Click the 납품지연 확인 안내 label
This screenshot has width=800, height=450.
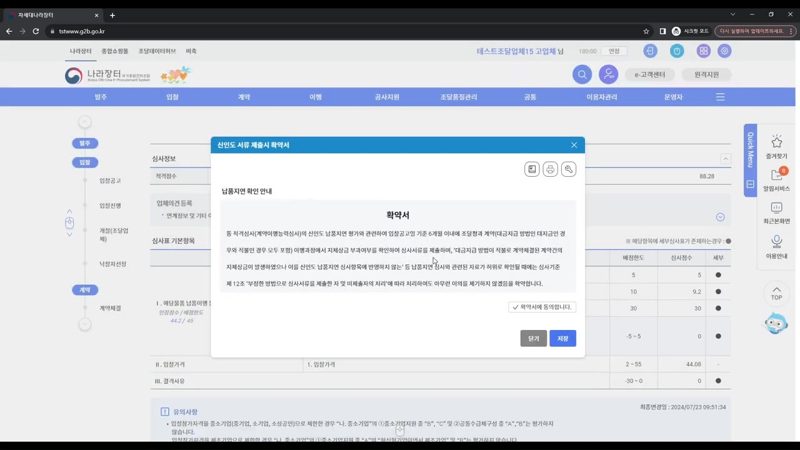coord(247,191)
